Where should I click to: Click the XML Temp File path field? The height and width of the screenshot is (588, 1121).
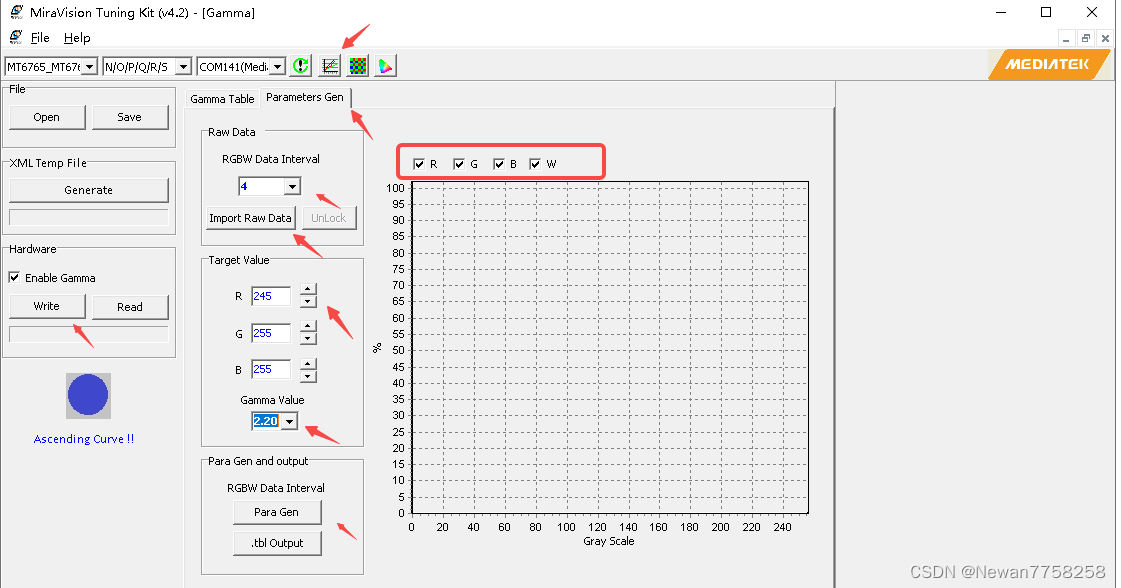pos(89,217)
